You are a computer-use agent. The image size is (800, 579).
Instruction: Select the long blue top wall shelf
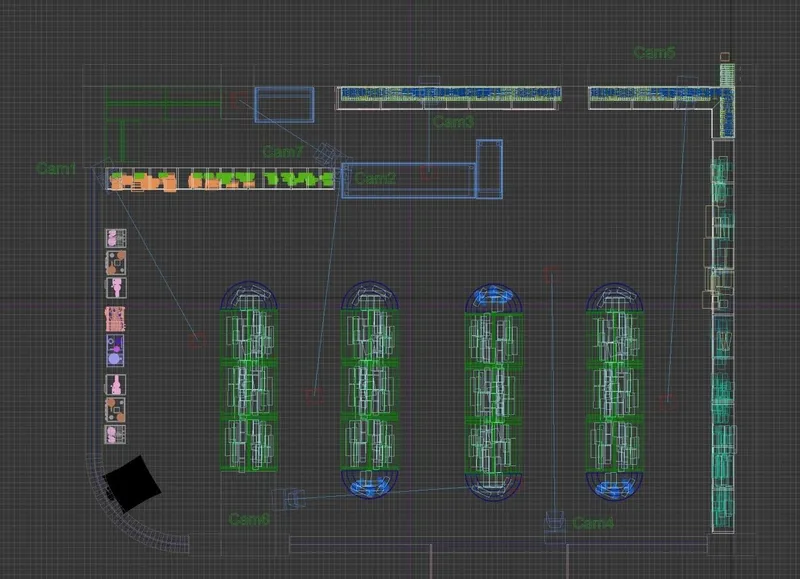[x=449, y=97]
